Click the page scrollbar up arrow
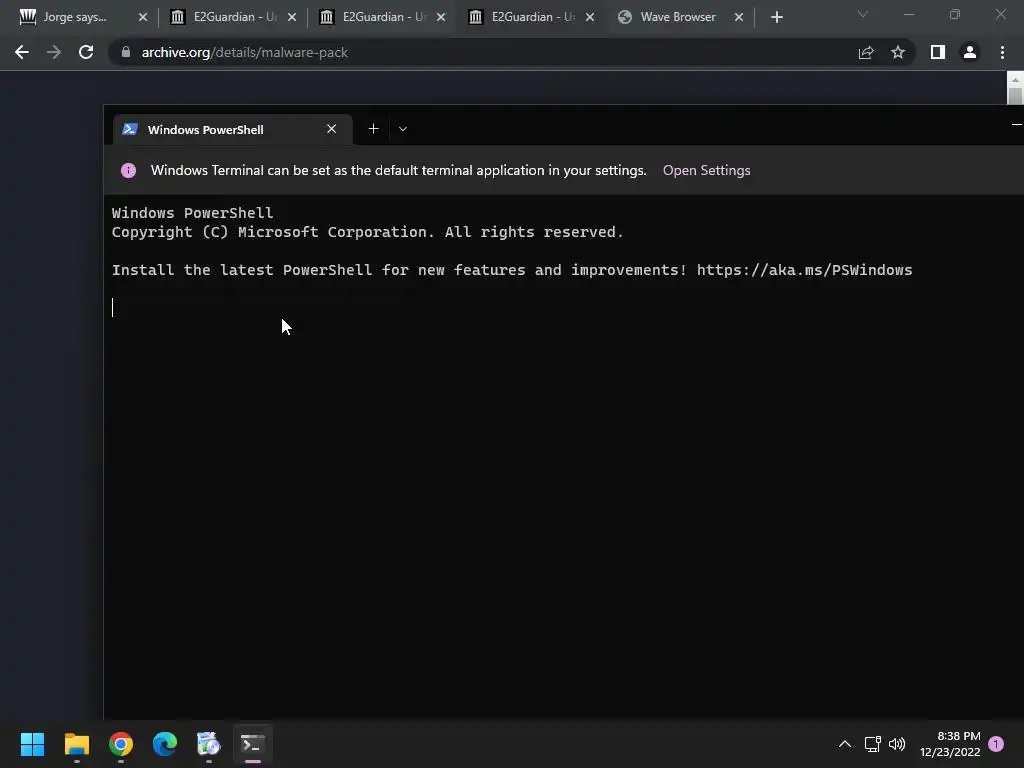 click(1015, 79)
